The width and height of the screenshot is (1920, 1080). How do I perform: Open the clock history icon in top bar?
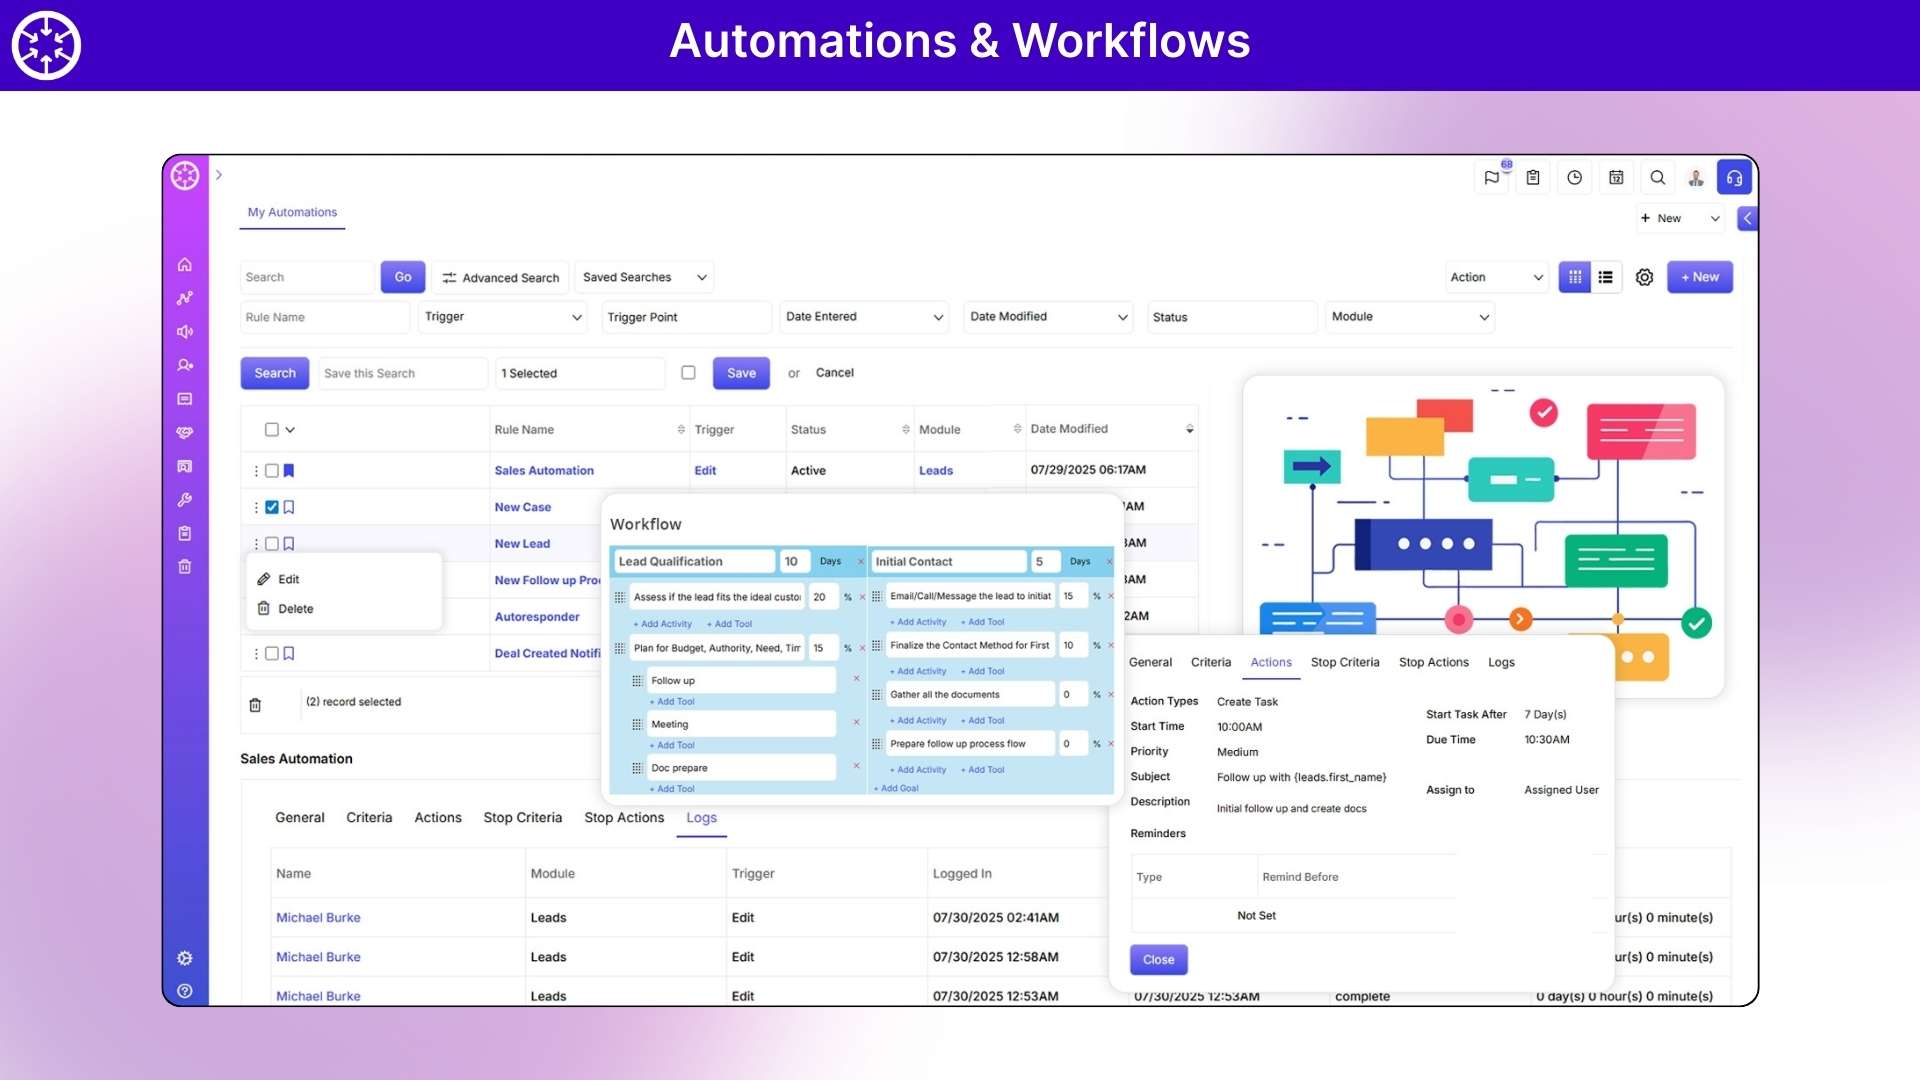pos(1574,177)
